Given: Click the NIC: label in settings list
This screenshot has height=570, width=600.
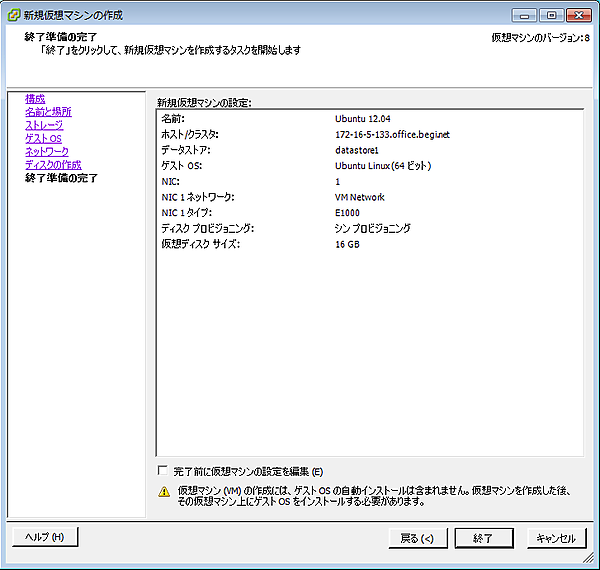Looking at the screenshot, I should point(170,182).
